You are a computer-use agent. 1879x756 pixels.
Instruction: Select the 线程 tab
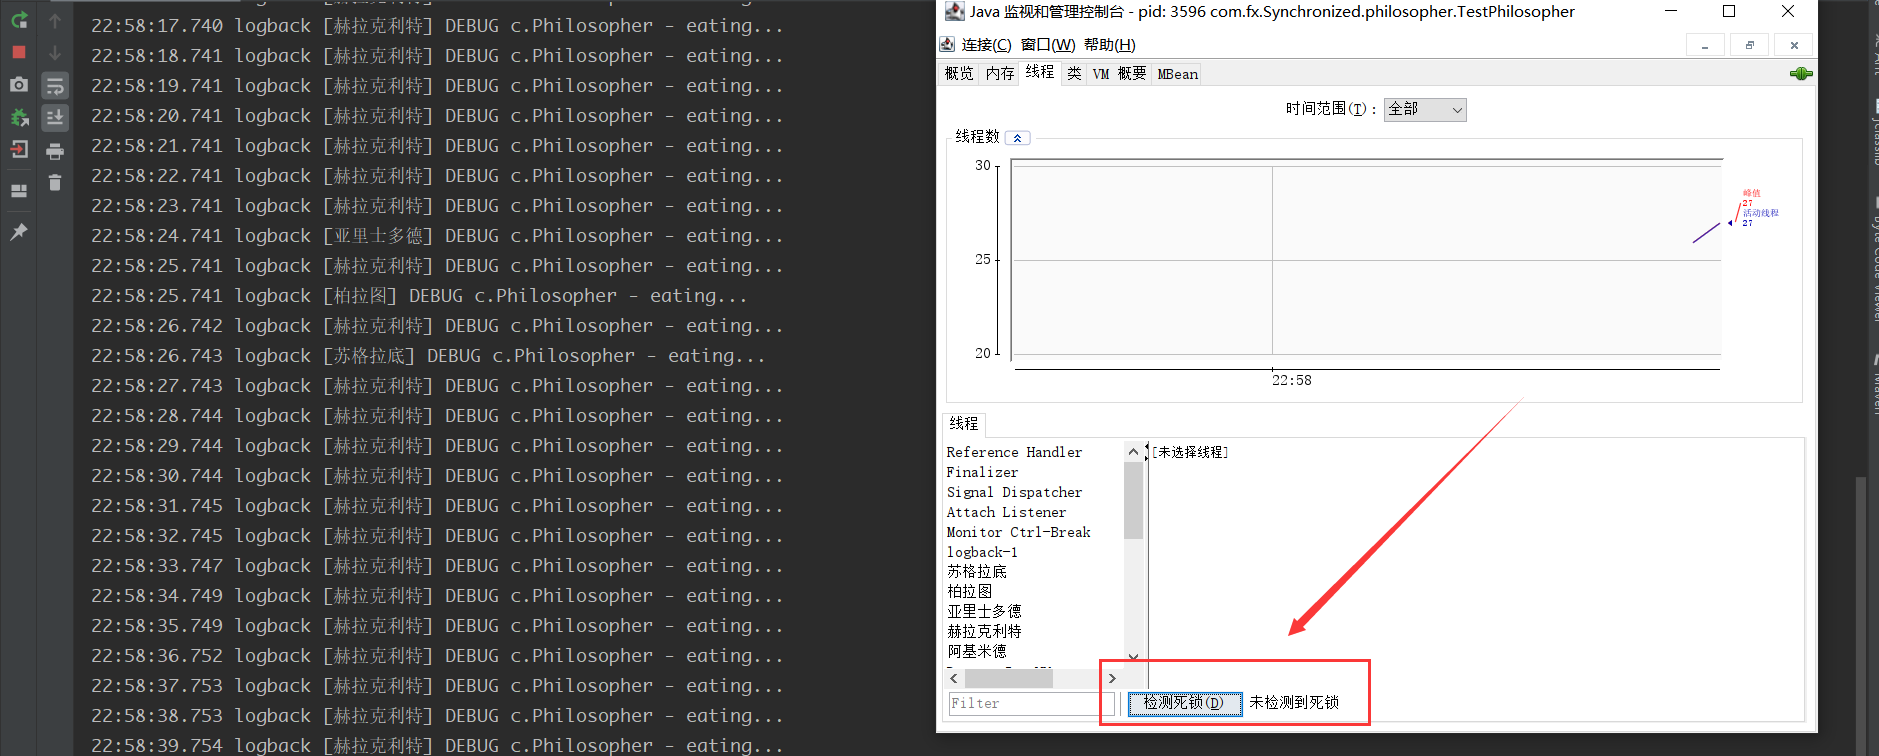(1040, 72)
